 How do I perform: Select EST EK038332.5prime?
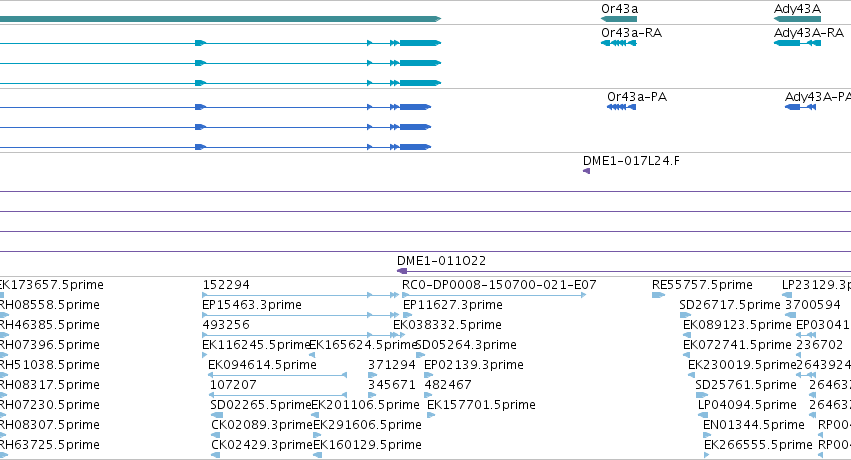click(x=447, y=325)
